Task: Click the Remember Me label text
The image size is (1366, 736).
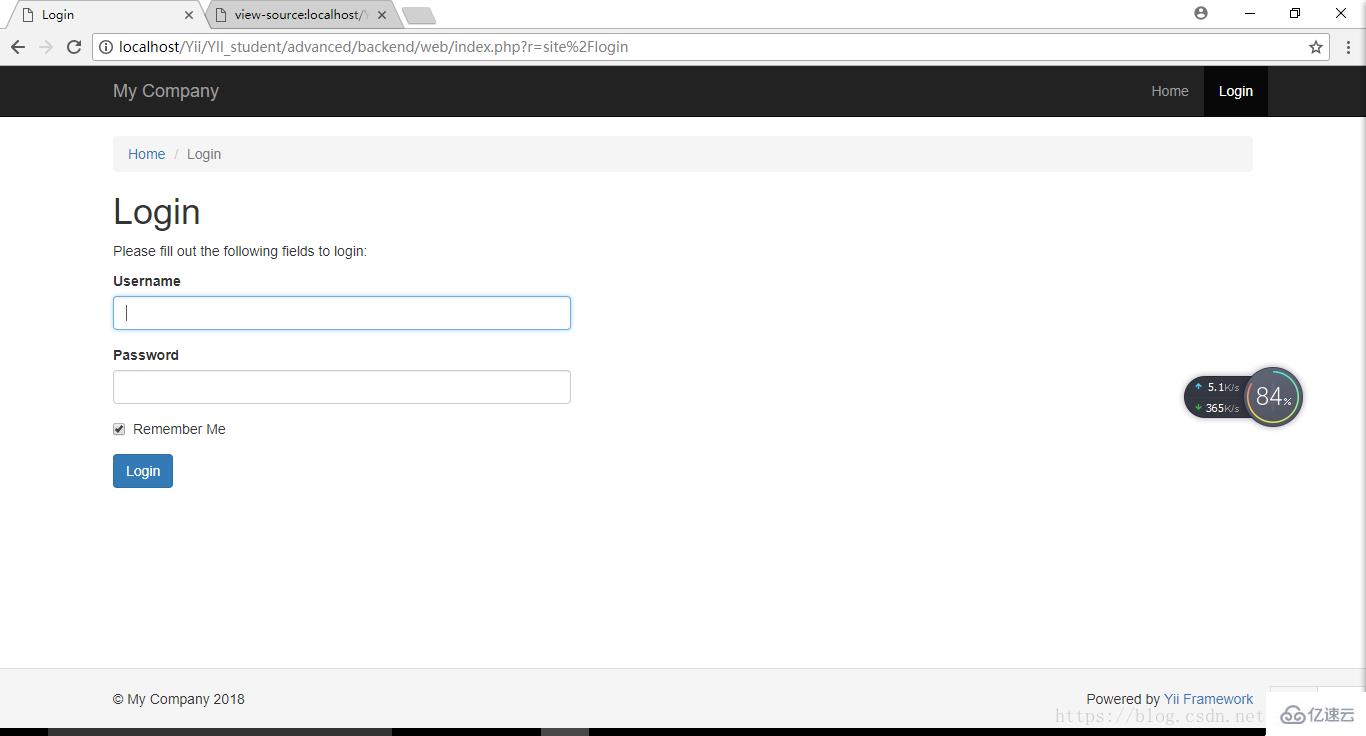Action: [179, 429]
